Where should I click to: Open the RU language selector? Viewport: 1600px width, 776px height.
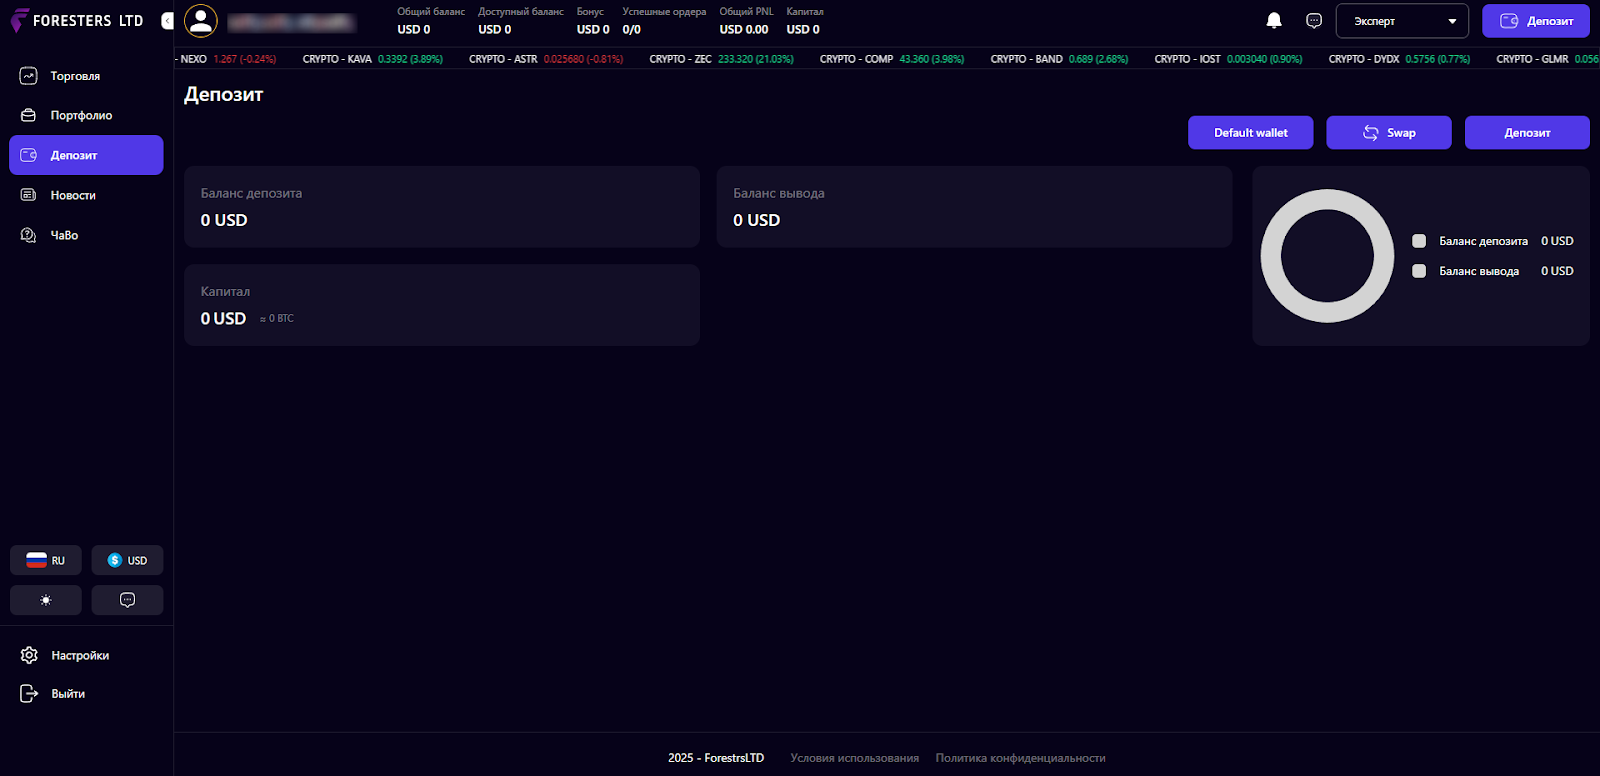(x=46, y=560)
